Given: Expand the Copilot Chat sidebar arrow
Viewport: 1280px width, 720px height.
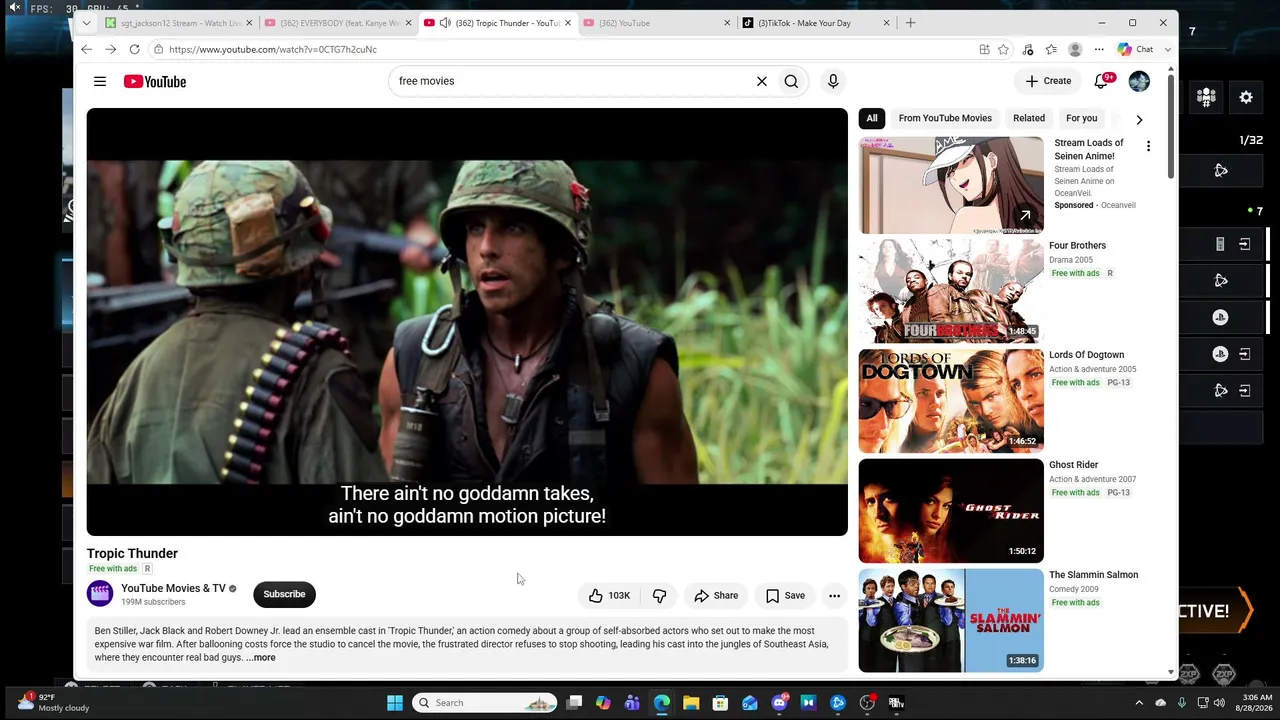Looking at the screenshot, I should pyautogui.click(x=1168, y=49).
